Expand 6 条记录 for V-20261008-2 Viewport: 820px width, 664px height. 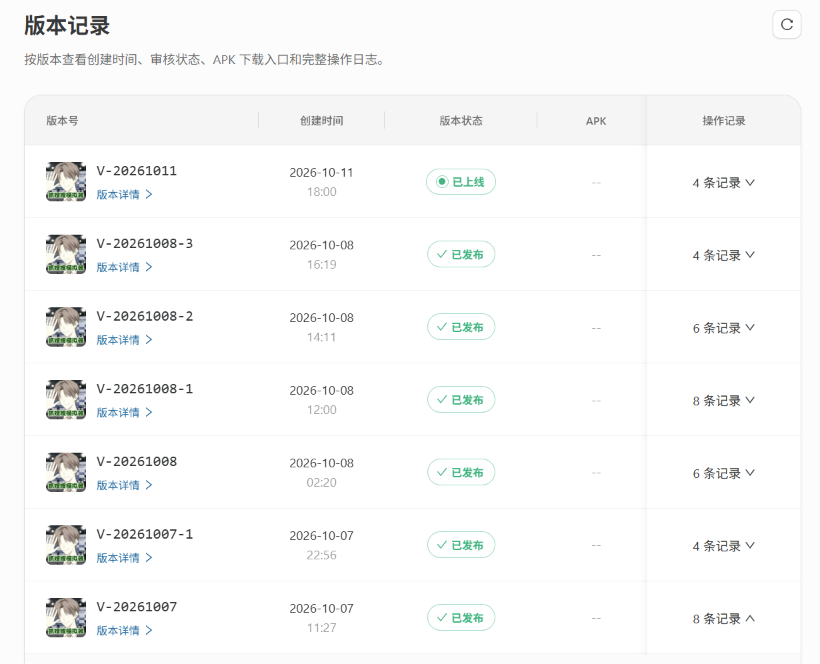724,328
